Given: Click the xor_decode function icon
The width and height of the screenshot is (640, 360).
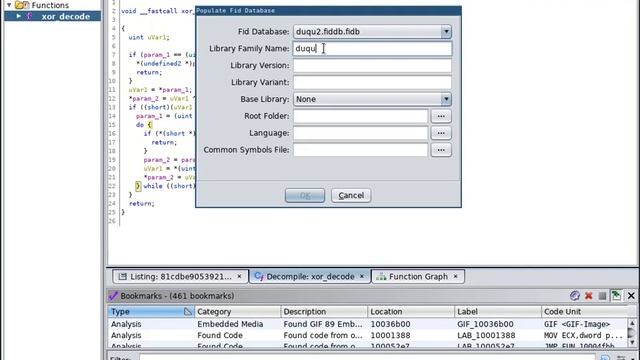Looking at the screenshot, I should pyautogui.click(x=29, y=16).
